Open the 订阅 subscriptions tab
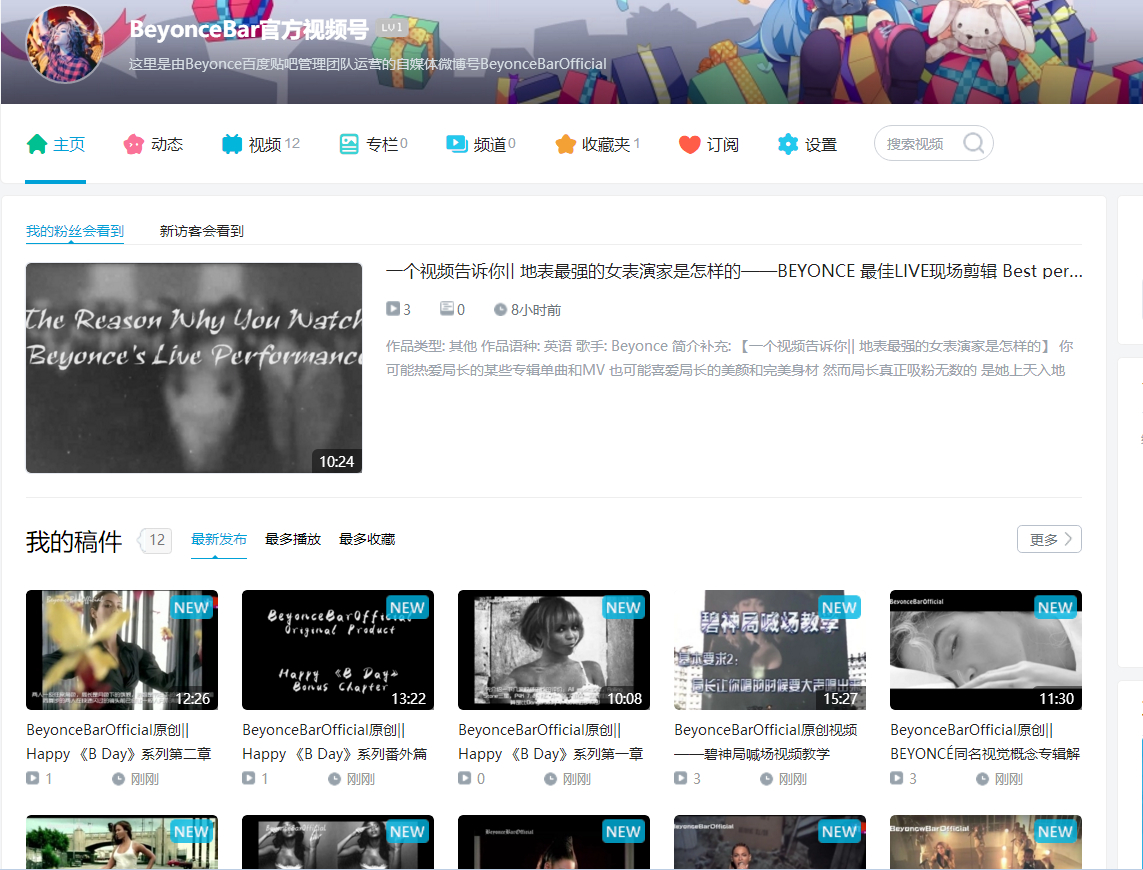Viewport: 1143px width, 870px height. click(x=709, y=144)
